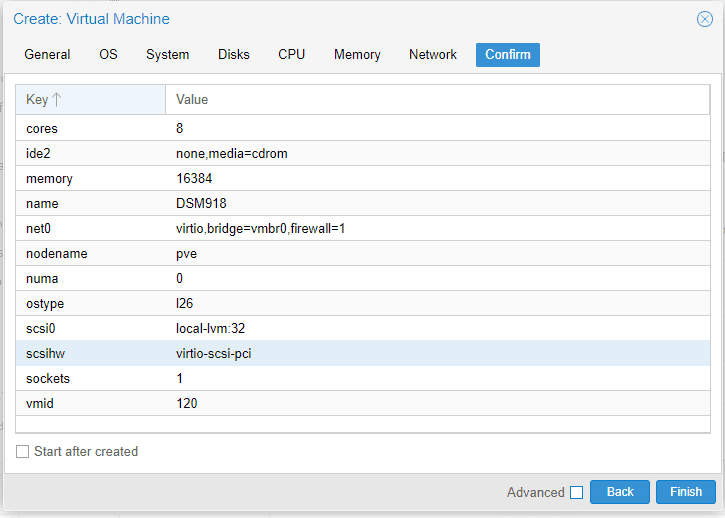Select the cores row
Image resolution: width=725 pixels, height=518 pixels.
(363, 128)
